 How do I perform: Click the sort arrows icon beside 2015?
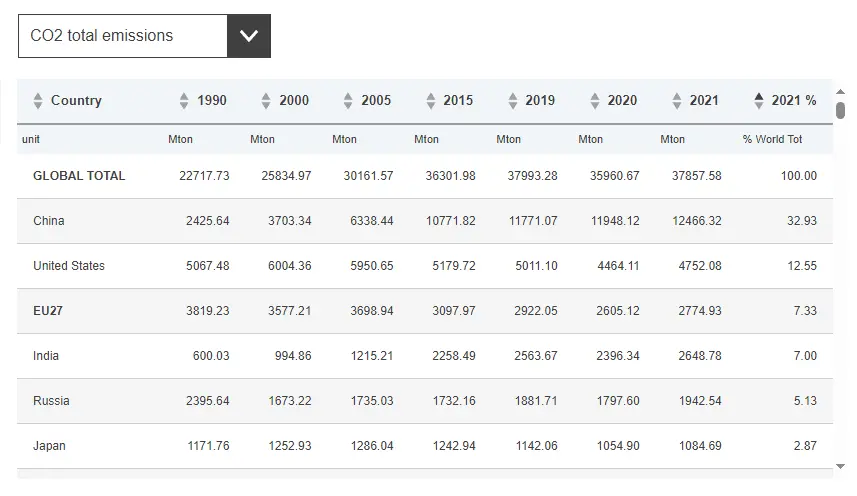click(x=430, y=101)
